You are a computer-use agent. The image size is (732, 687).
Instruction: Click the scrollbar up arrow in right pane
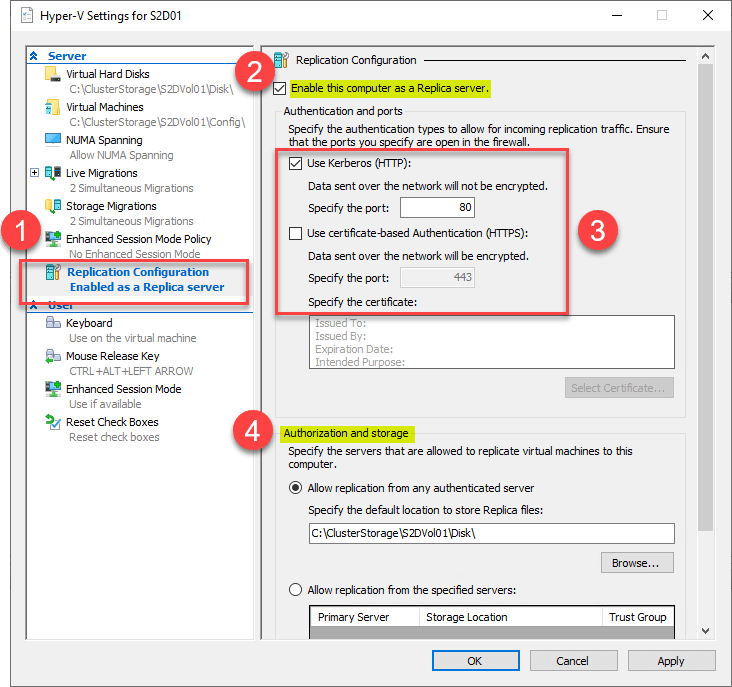705,56
